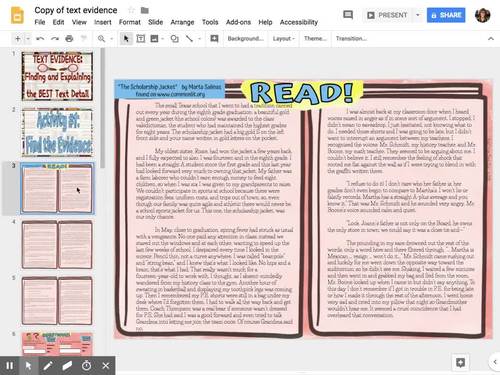Open the Arrange menu
The height and width of the screenshot is (375, 500).
click(182, 22)
